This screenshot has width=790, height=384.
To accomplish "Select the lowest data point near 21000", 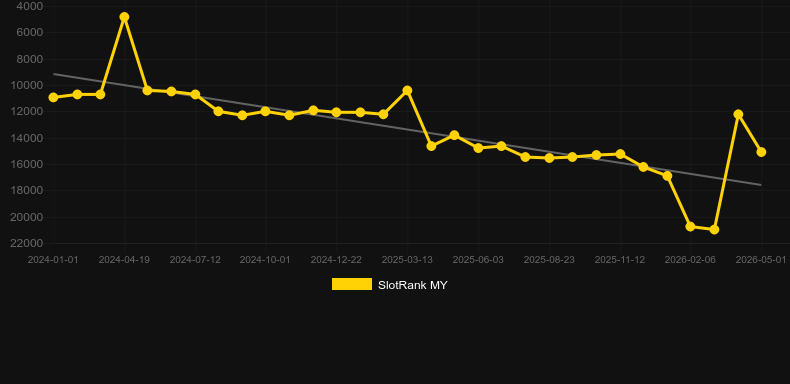I will [714, 229].
